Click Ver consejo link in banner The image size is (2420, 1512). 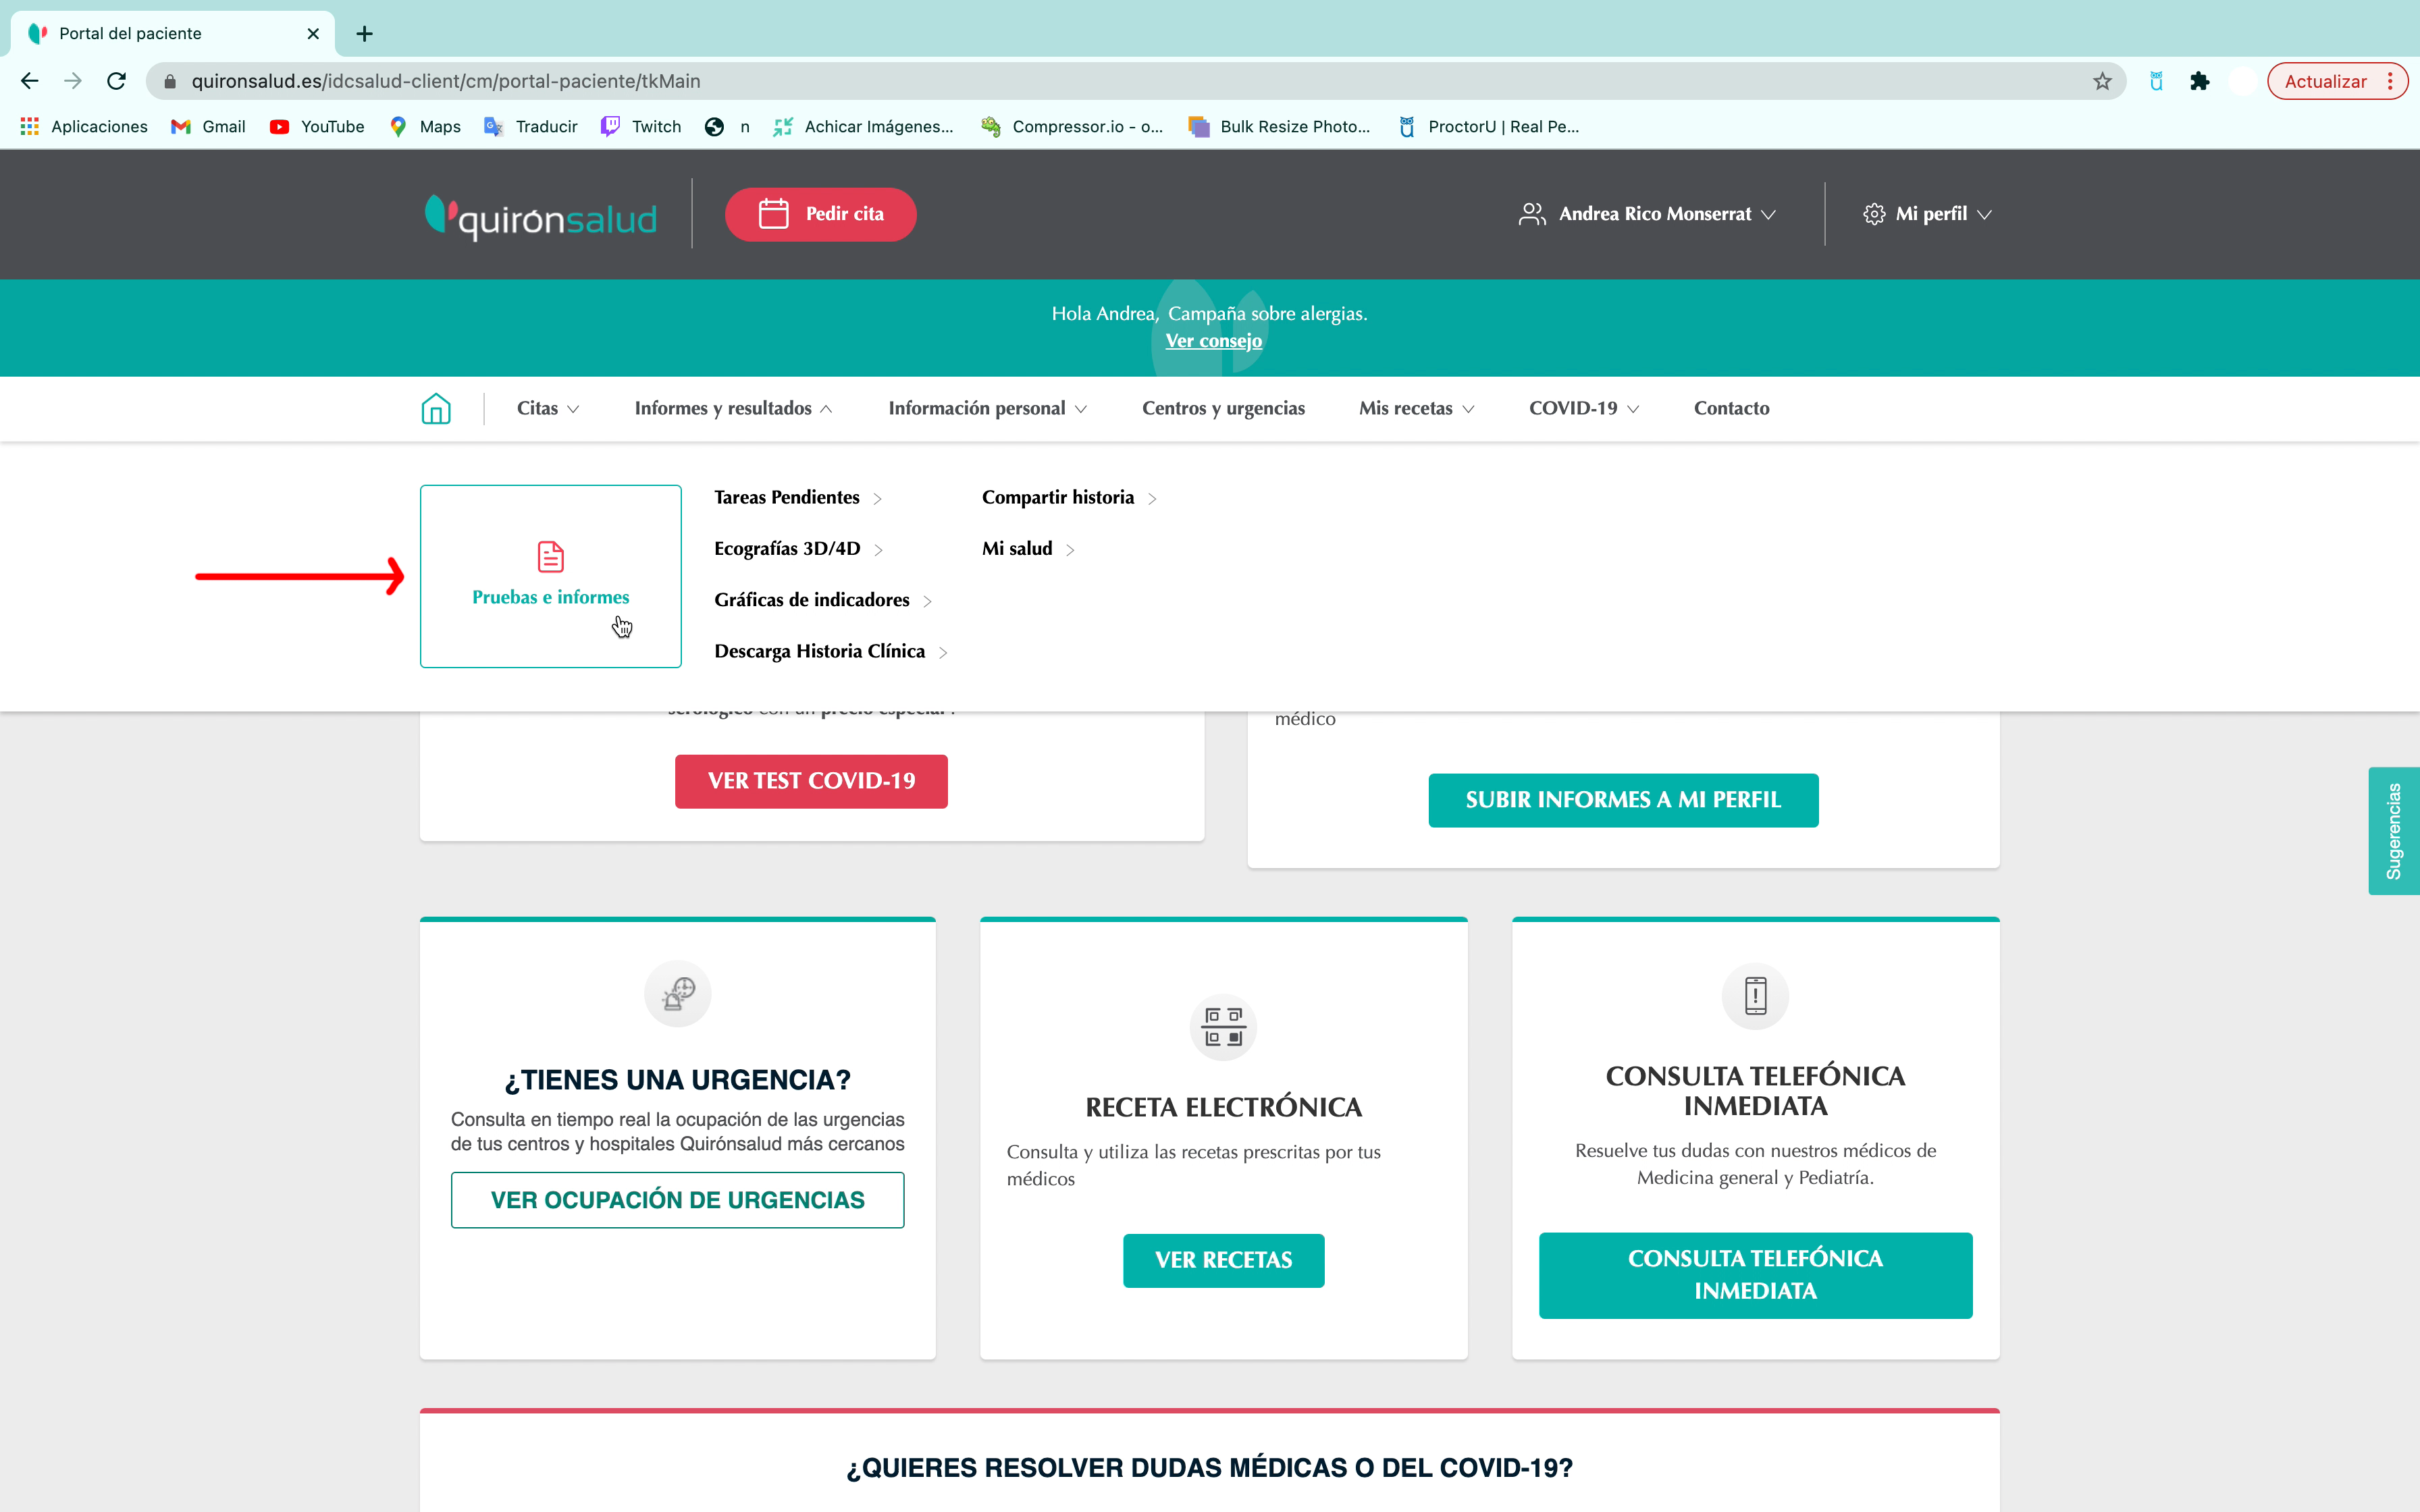click(x=1214, y=340)
